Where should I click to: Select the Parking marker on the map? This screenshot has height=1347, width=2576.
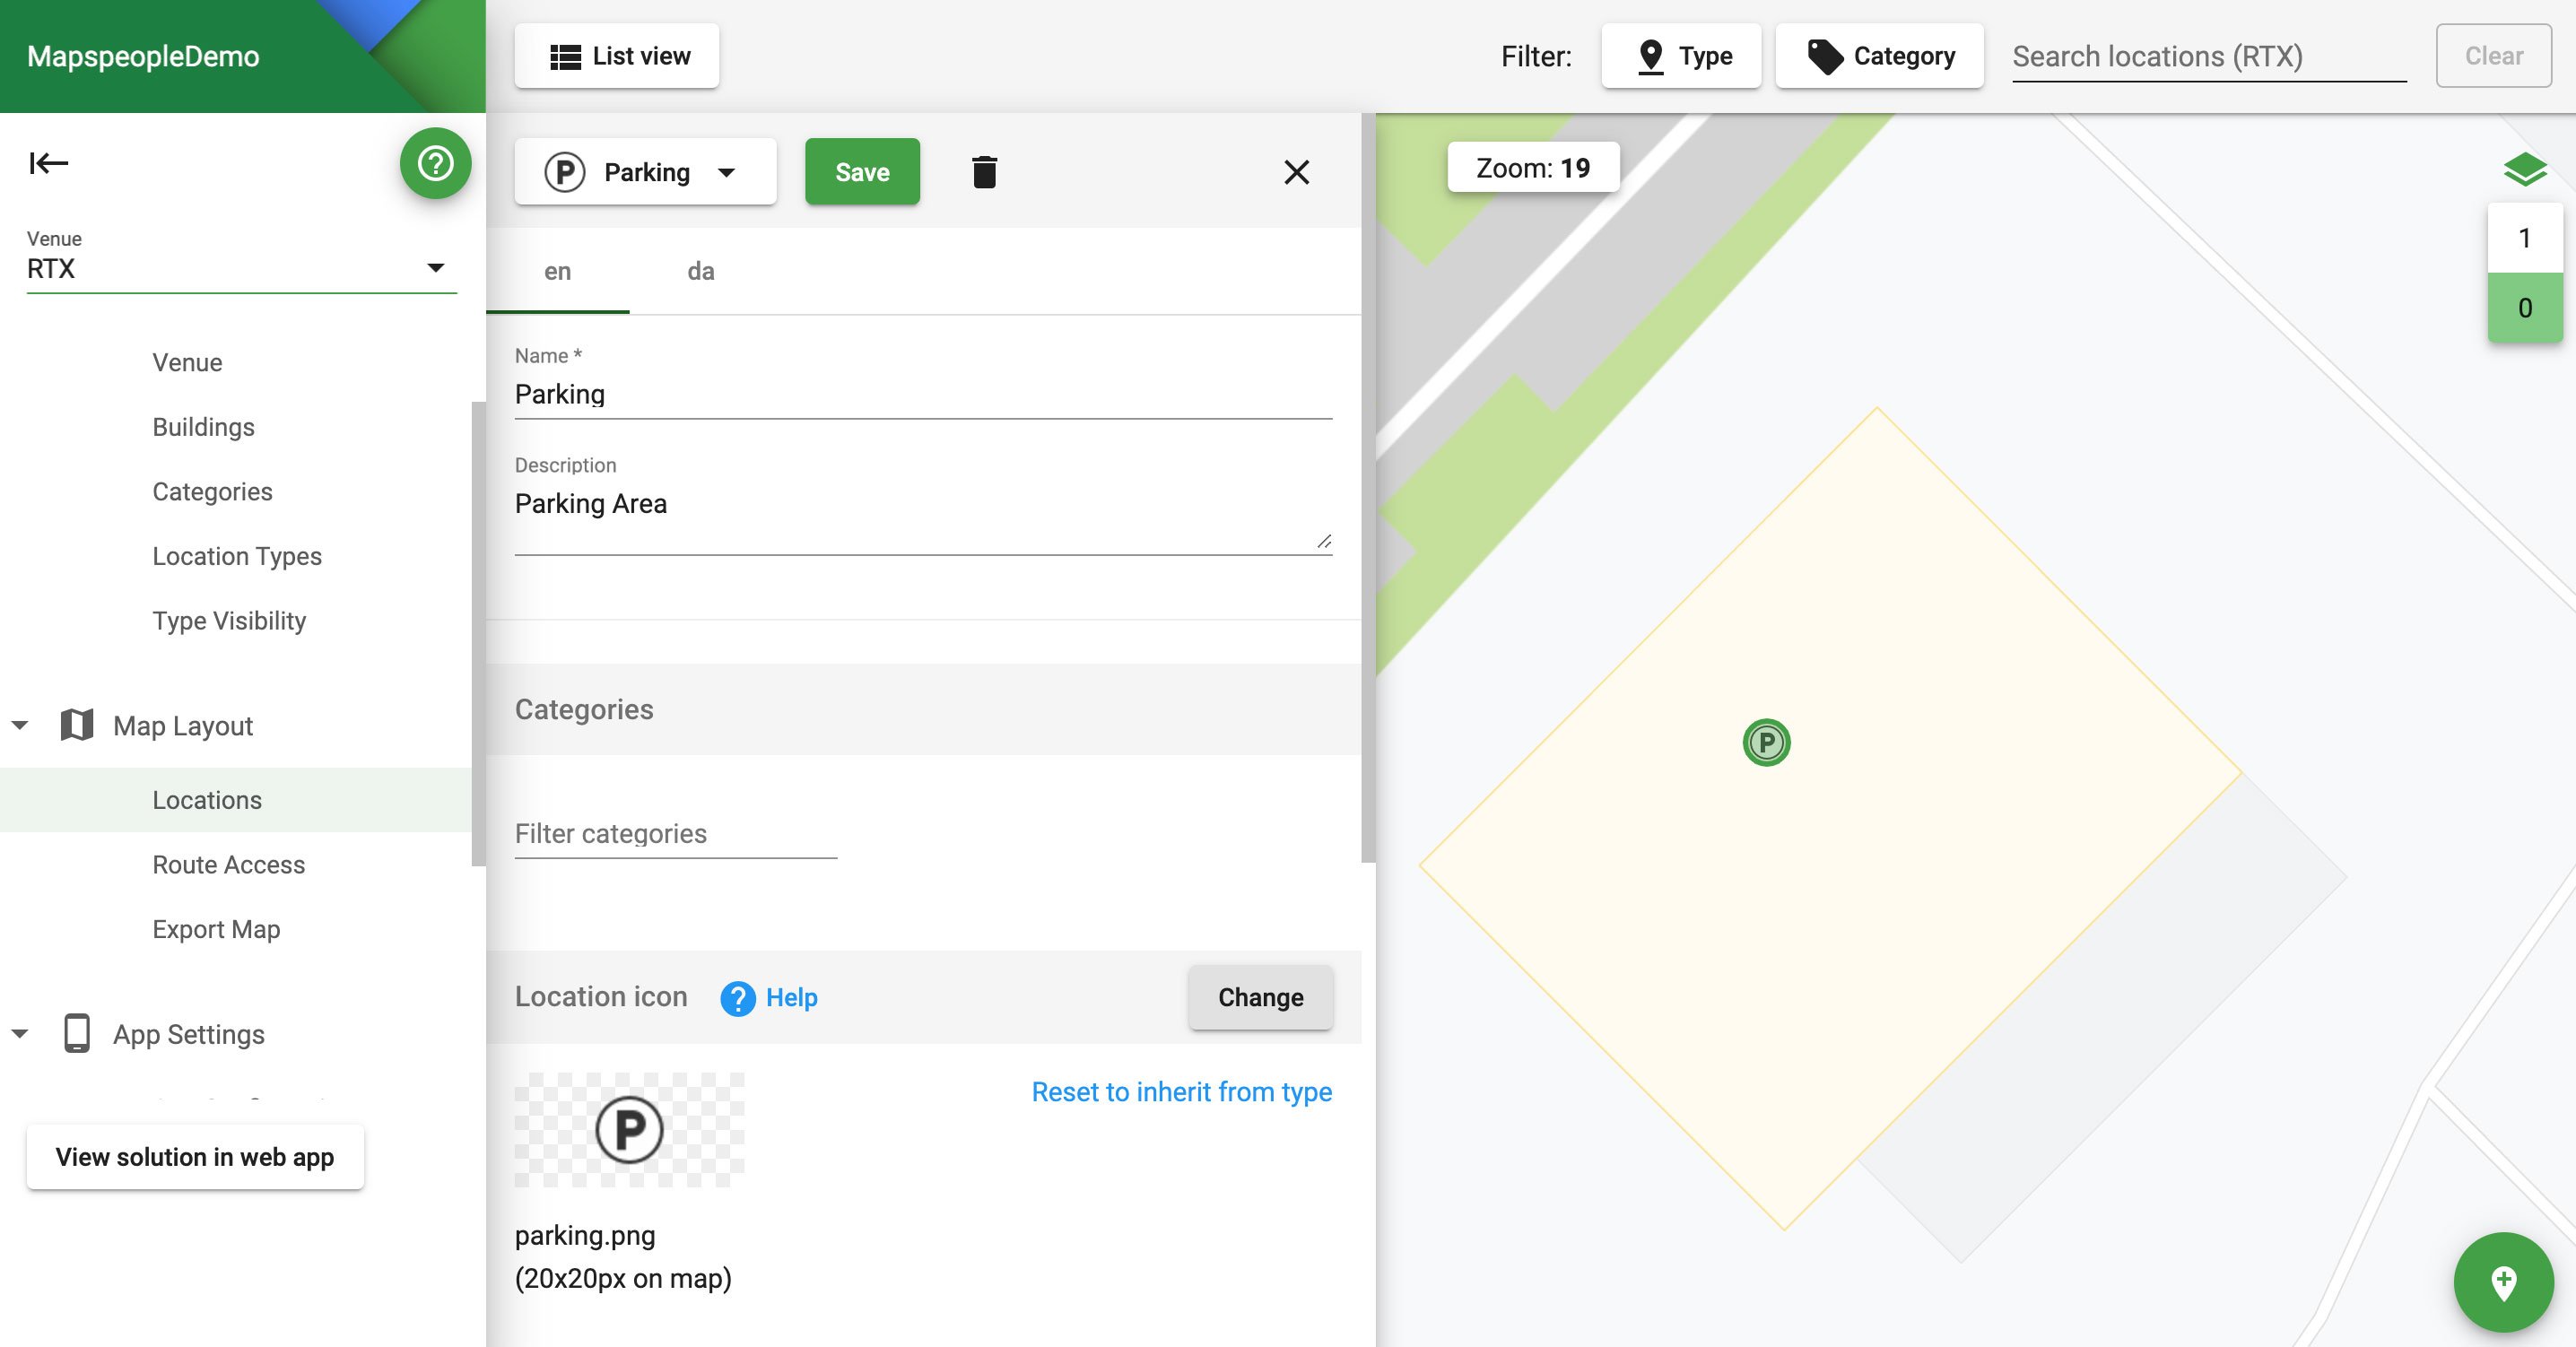click(1766, 743)
